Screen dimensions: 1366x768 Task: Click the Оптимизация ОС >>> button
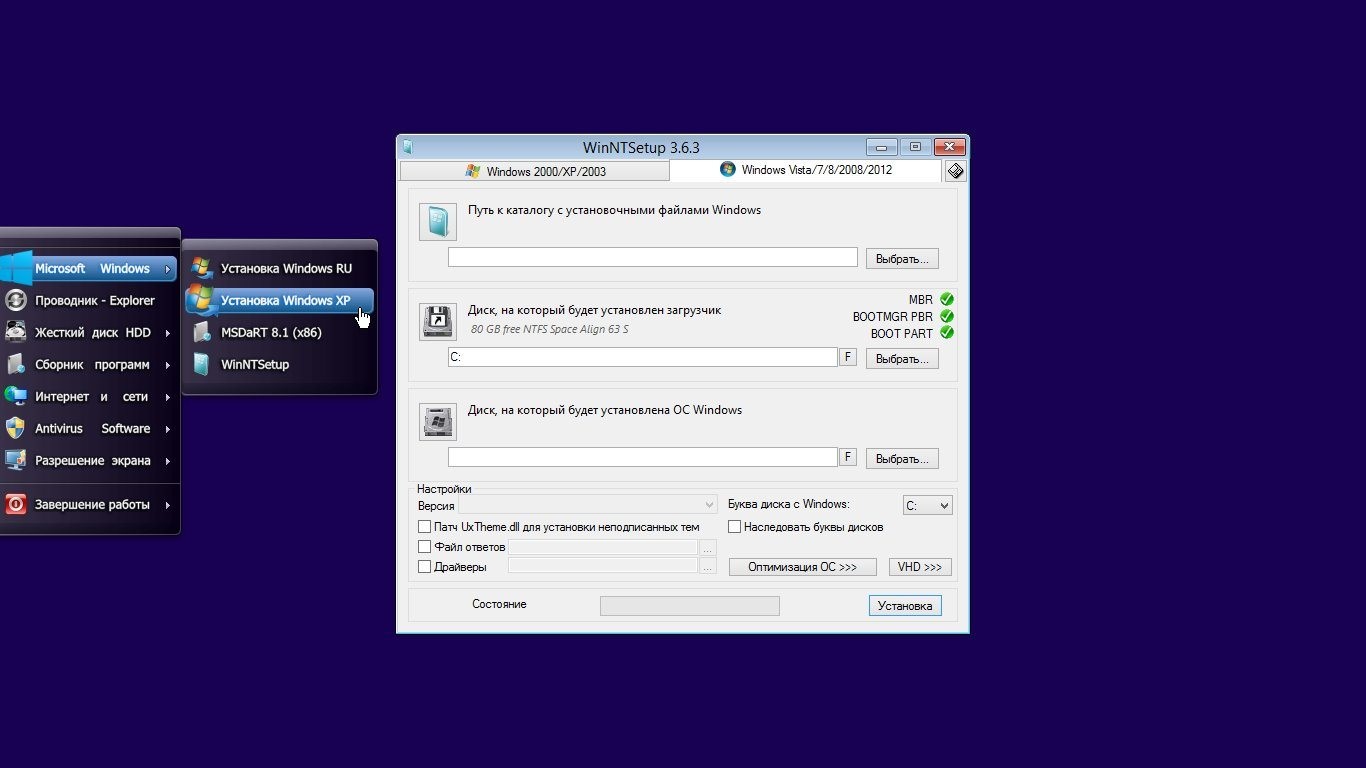click(802, 567)
